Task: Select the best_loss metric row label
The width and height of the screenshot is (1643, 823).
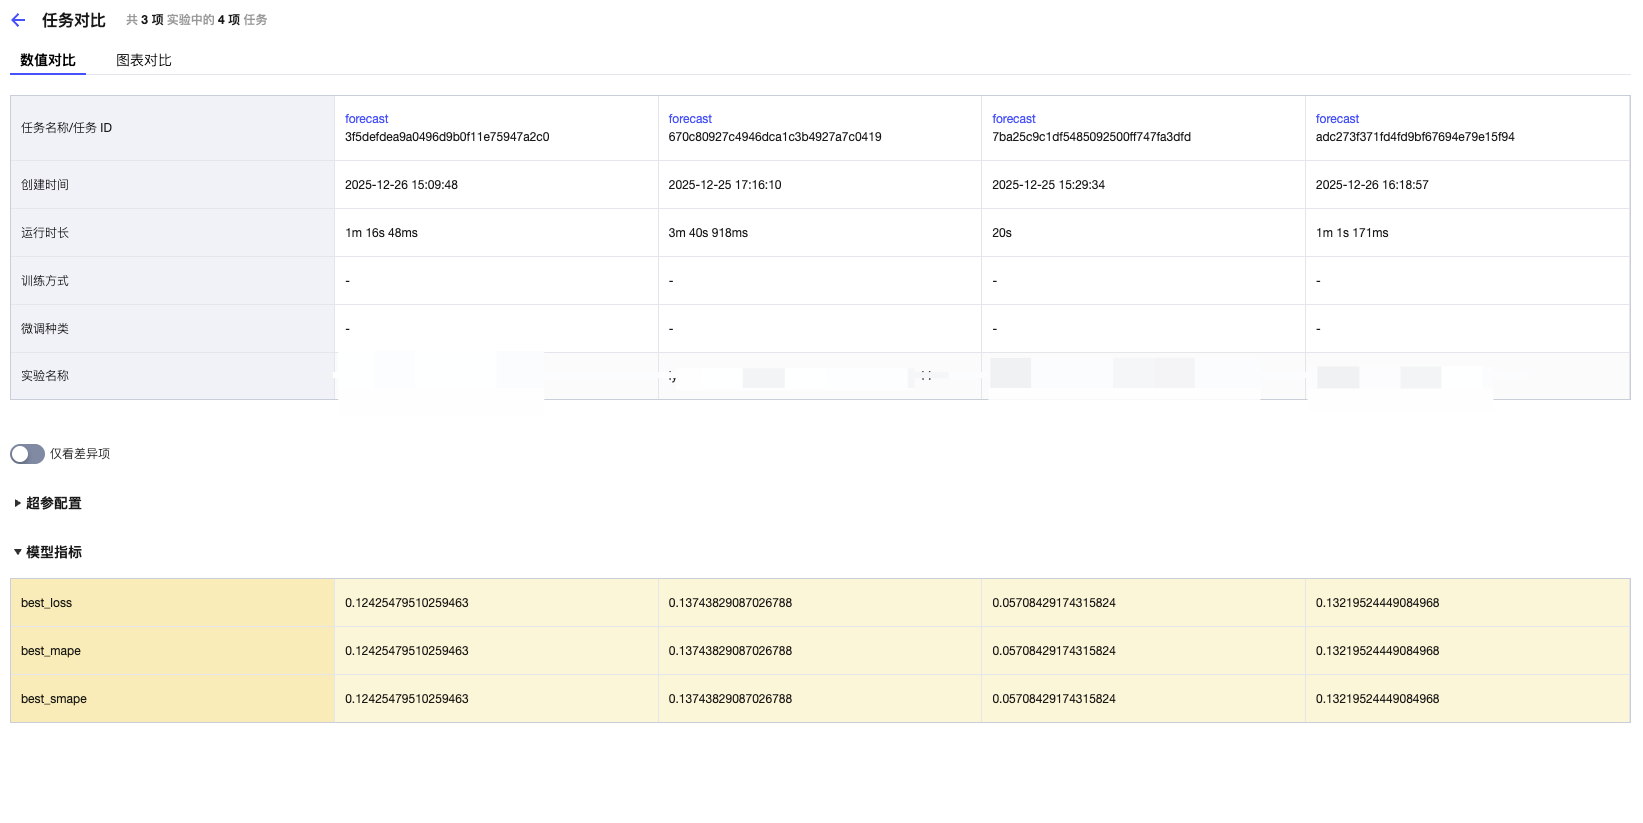Action: 47,603
